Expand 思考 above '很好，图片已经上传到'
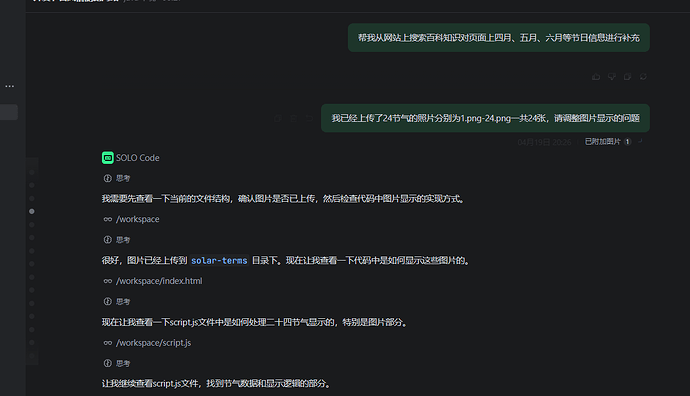The image size is (690, 396). (117, 240)
